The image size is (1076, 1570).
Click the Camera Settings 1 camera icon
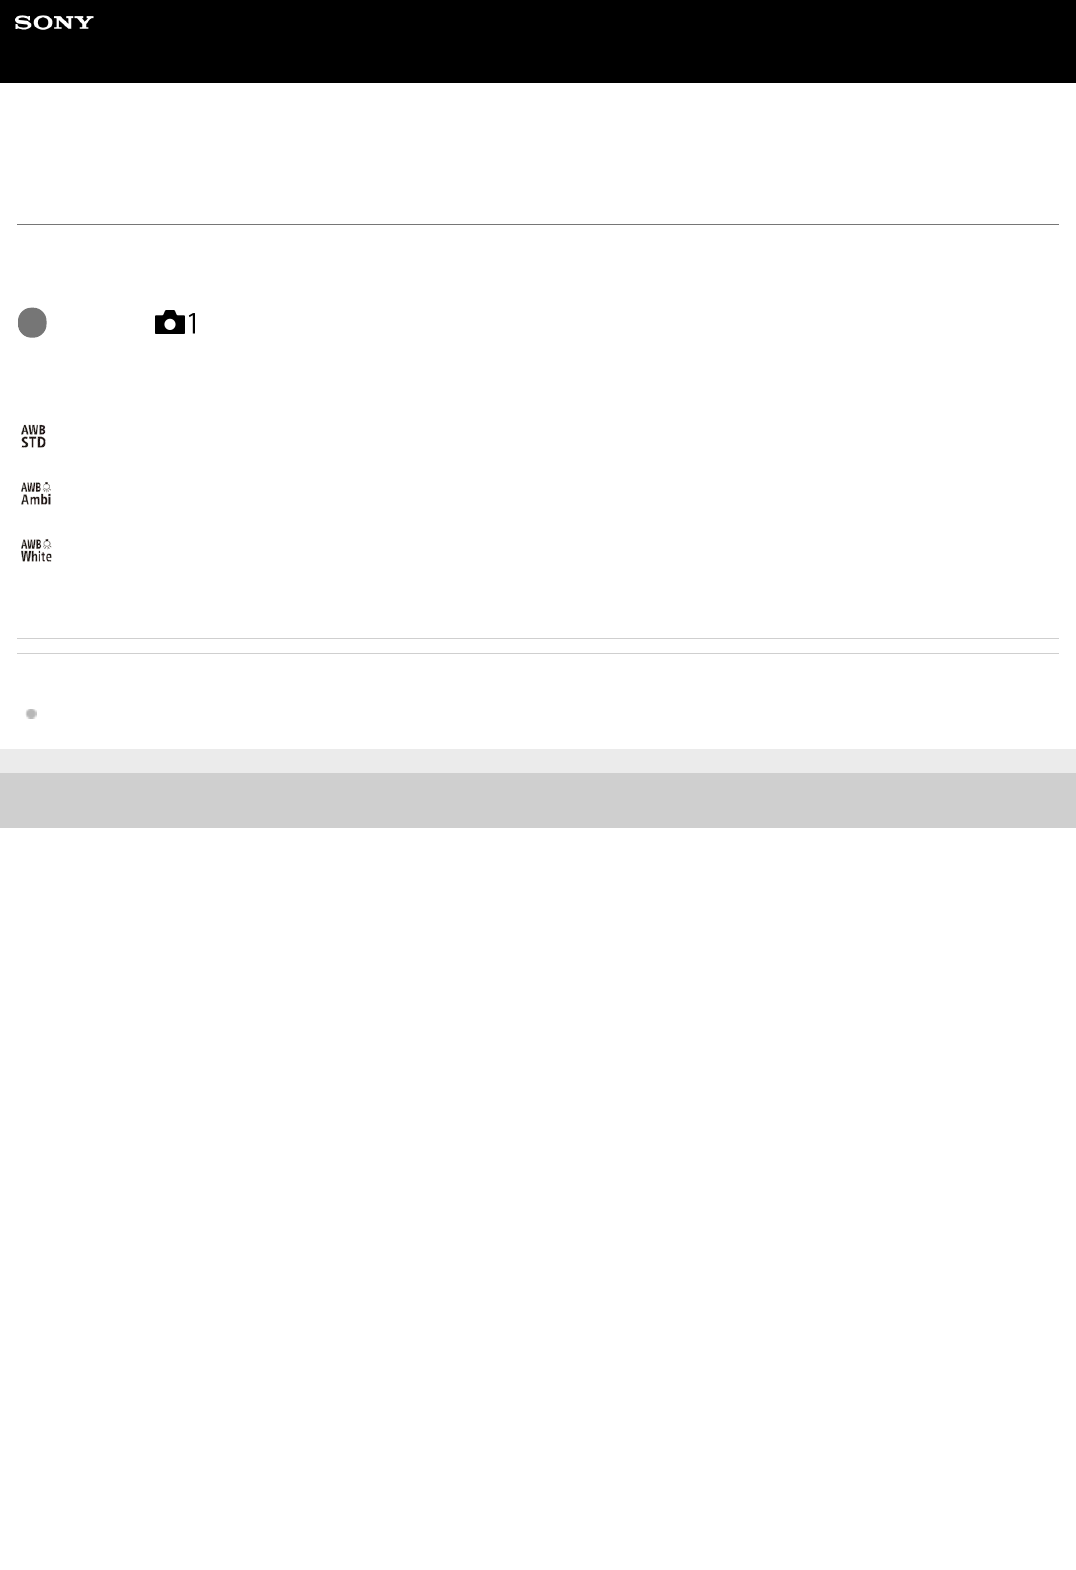point(170,322)
